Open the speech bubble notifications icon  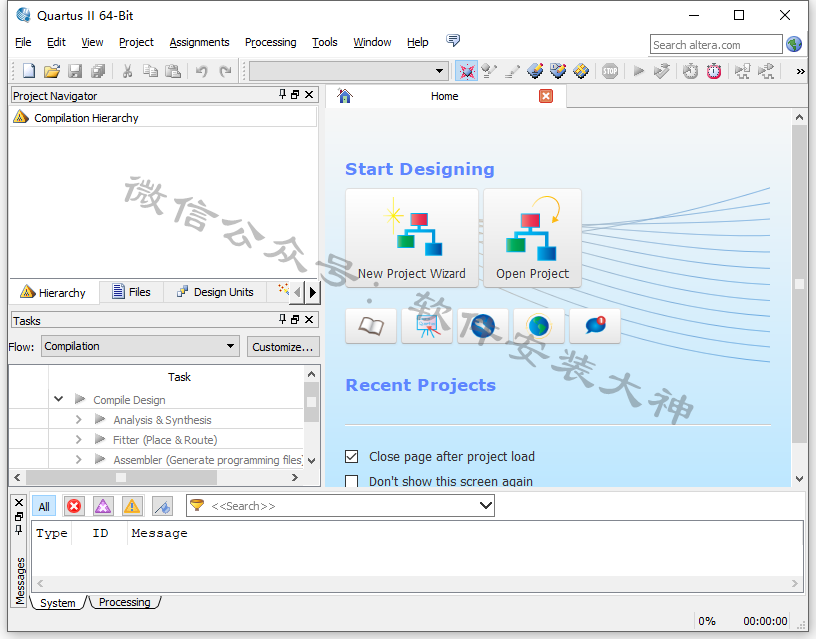pyautogui.click(x=595, y=326)
